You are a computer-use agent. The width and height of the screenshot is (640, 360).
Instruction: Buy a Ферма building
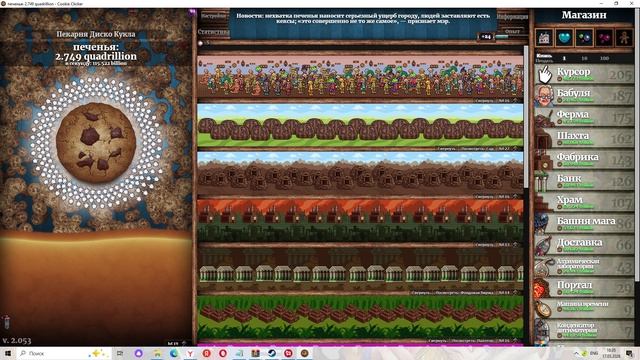pyautogui.click(x=584, y=117)
